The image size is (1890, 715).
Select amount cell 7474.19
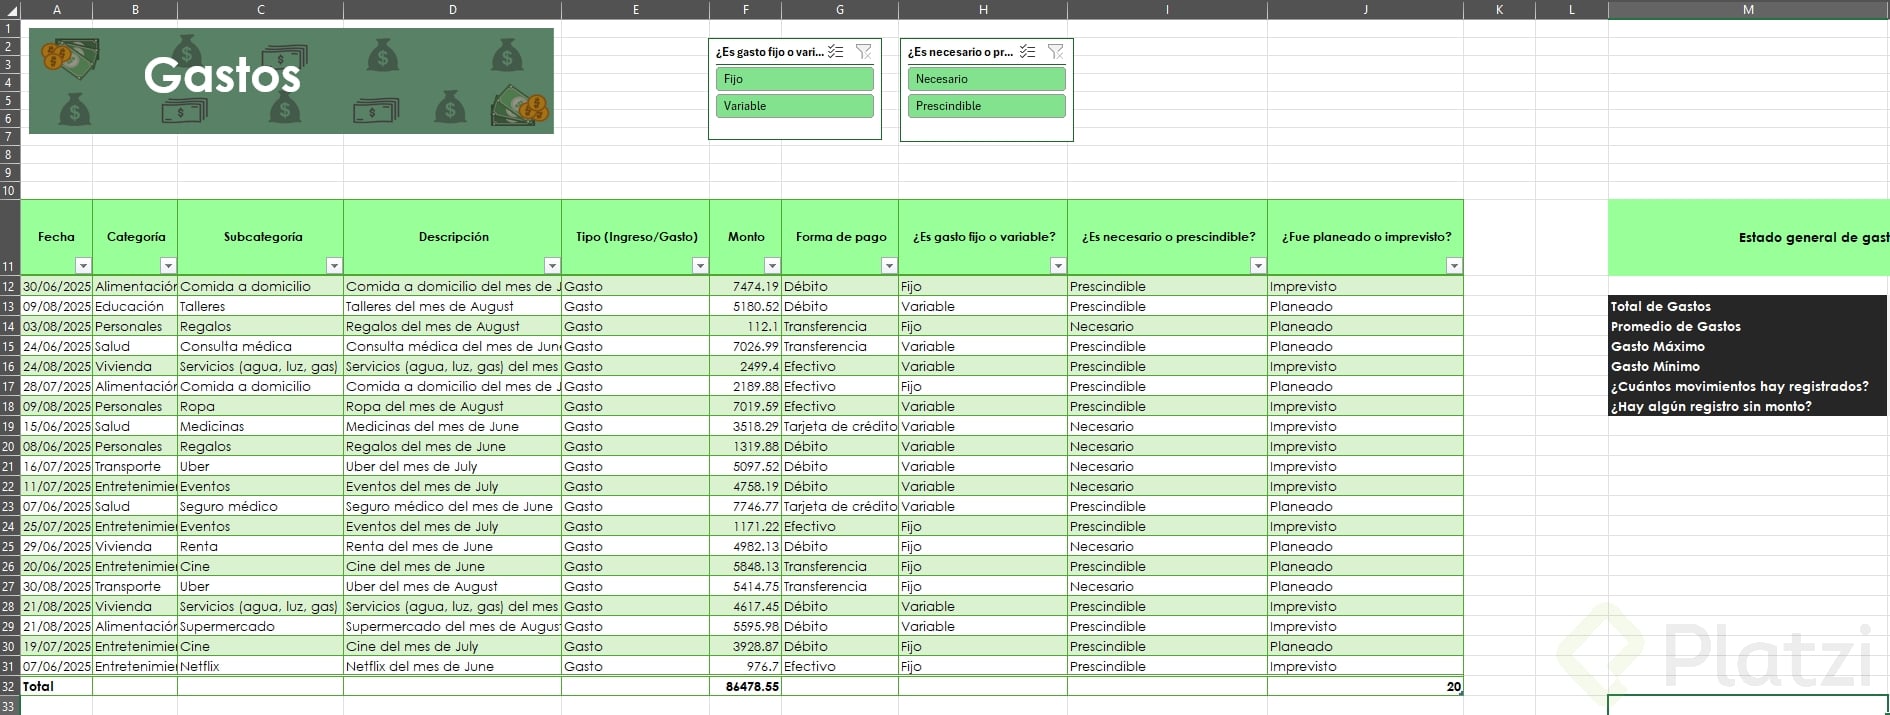click(x=746, y=286)
